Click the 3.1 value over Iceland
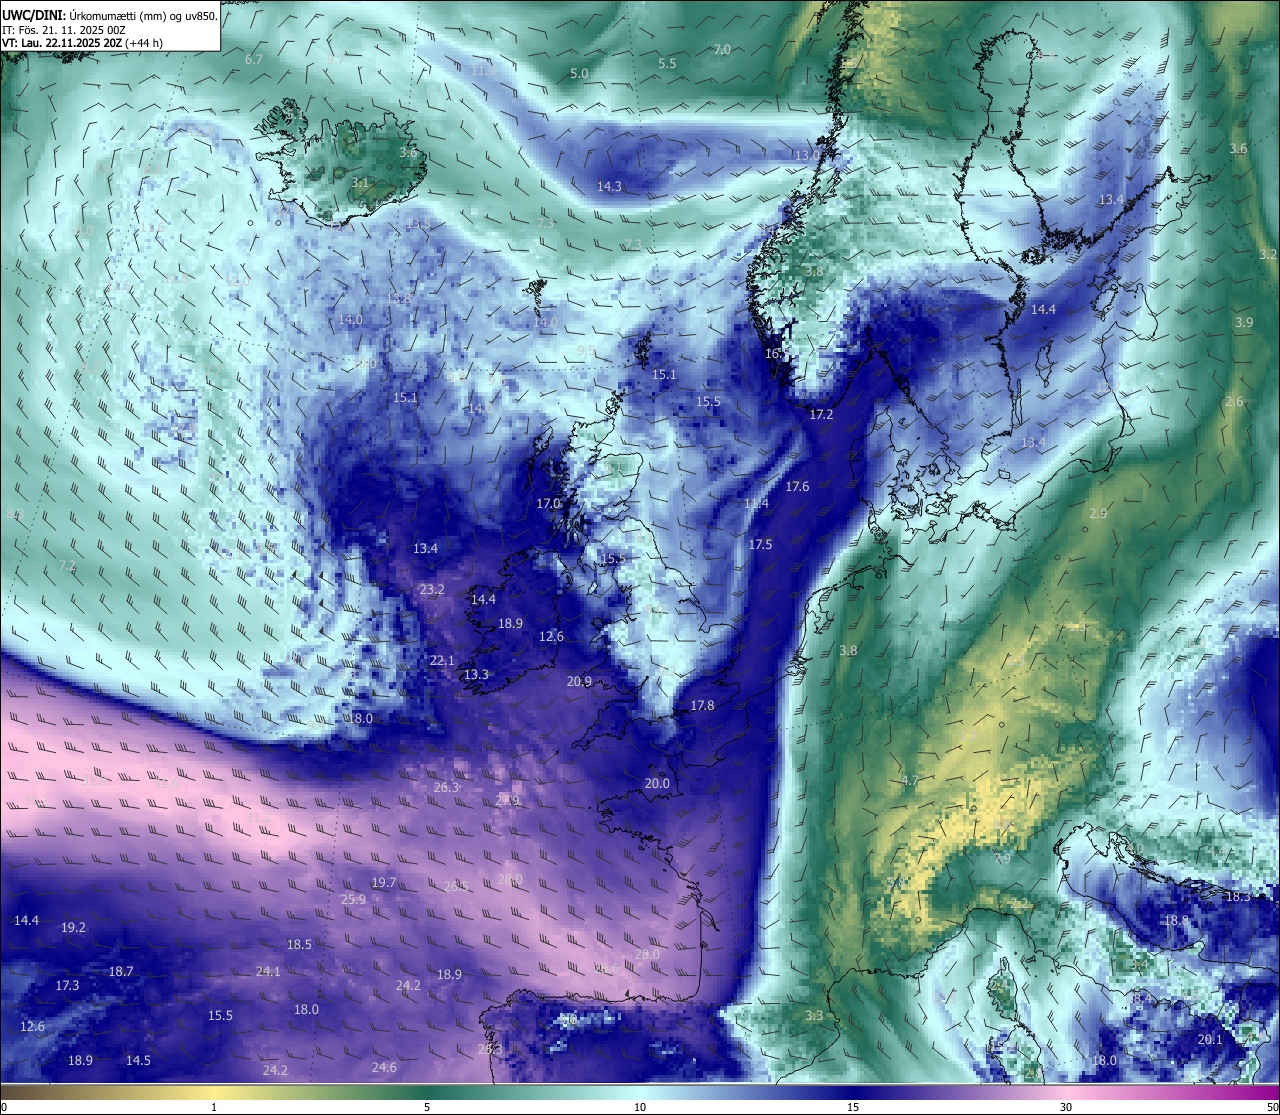Viewport: 1280px width, 1115px height. click(x=361, y=183)
